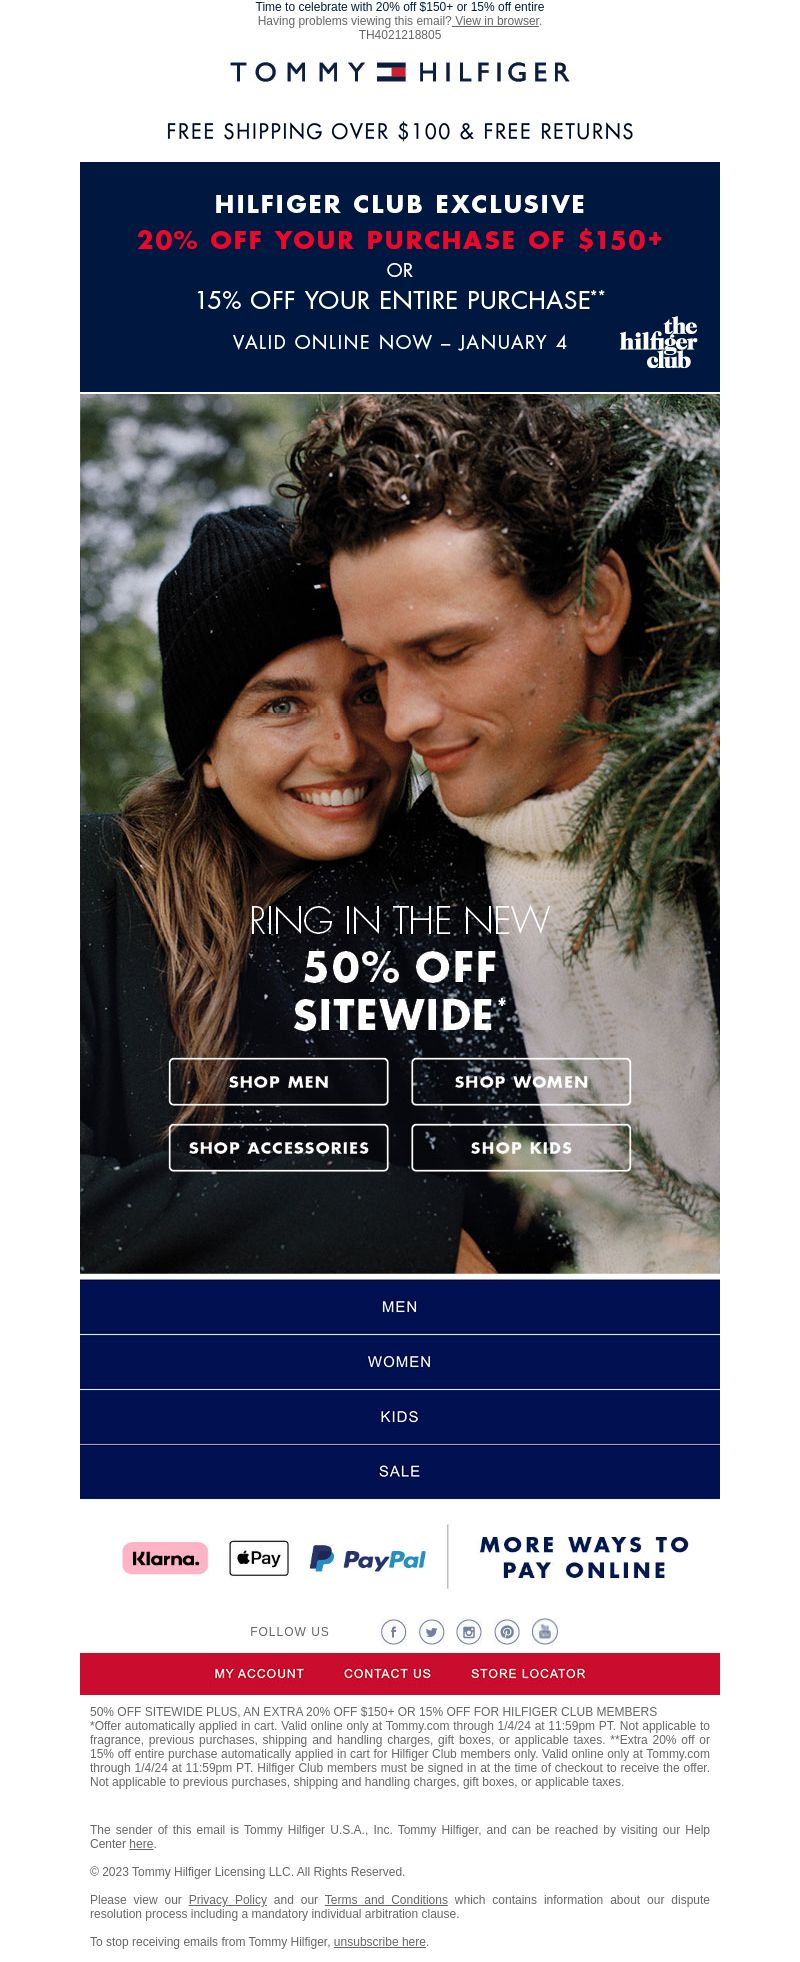Click the unsubscribe here link

coord(380,1942)
